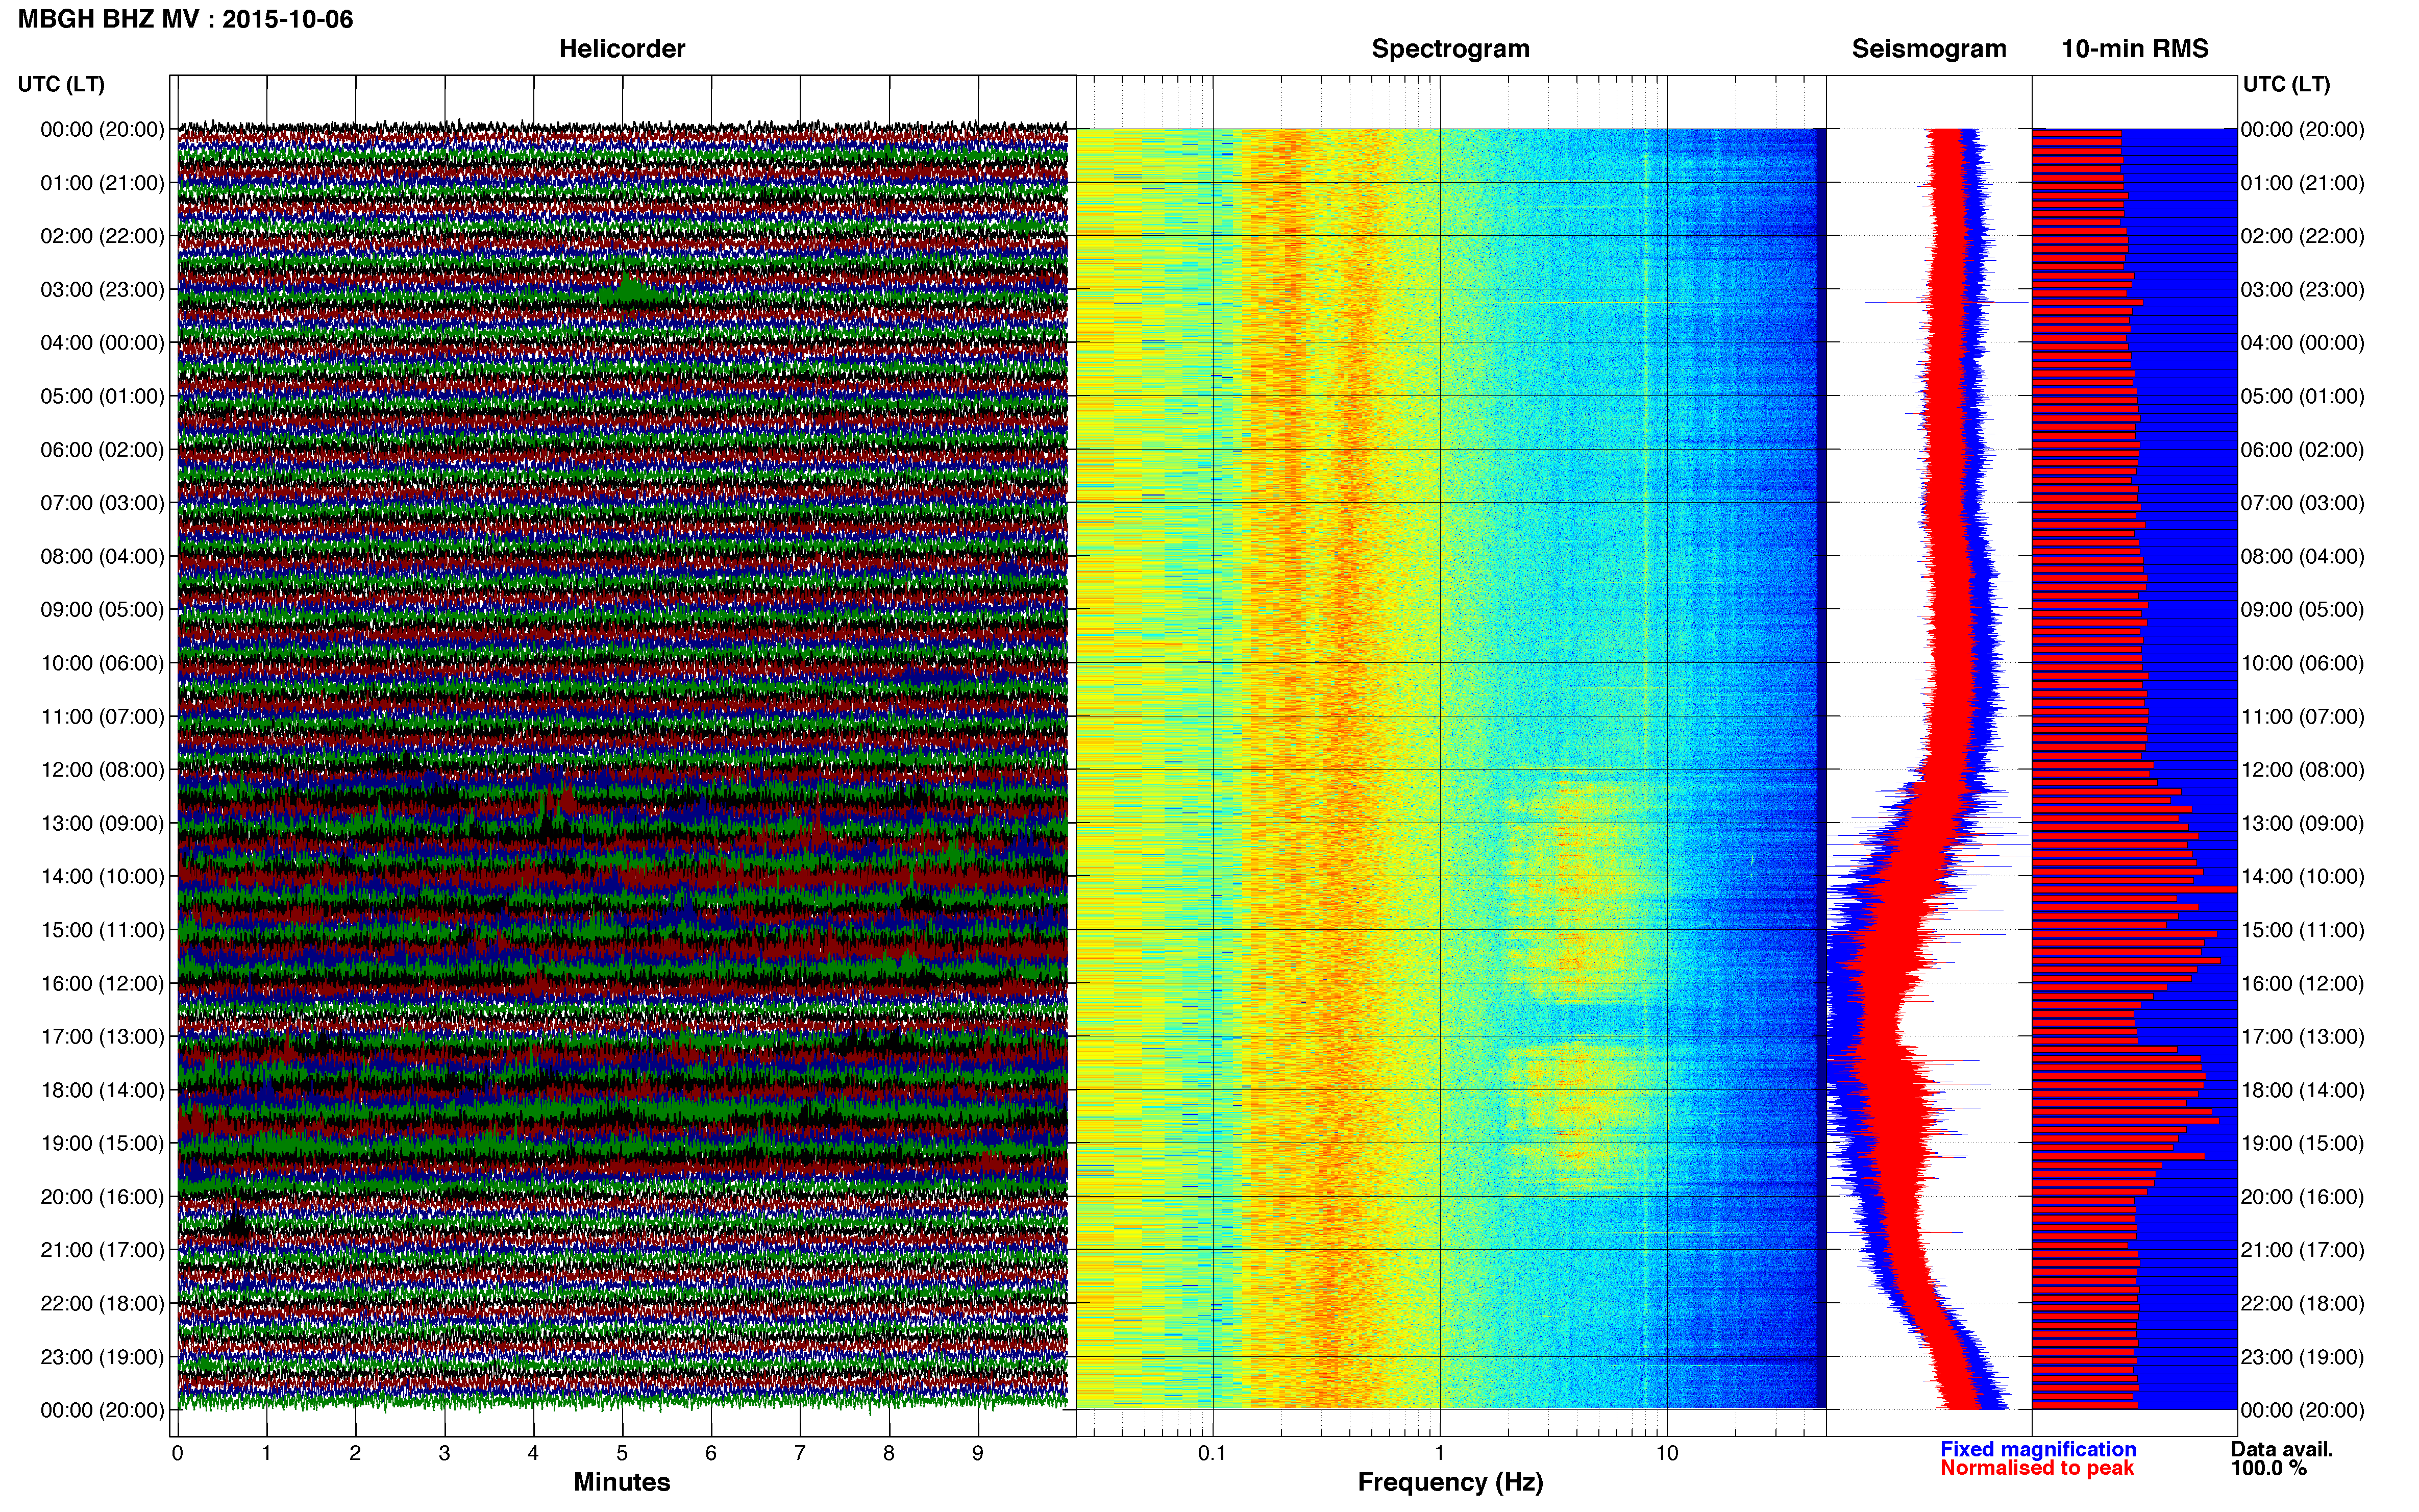Image resolution: width=2419 pixels, height=1512 pixels.
Task: Click '06:00 (02:00)' on the Helicorder time axis
Action: click(102, 450)
